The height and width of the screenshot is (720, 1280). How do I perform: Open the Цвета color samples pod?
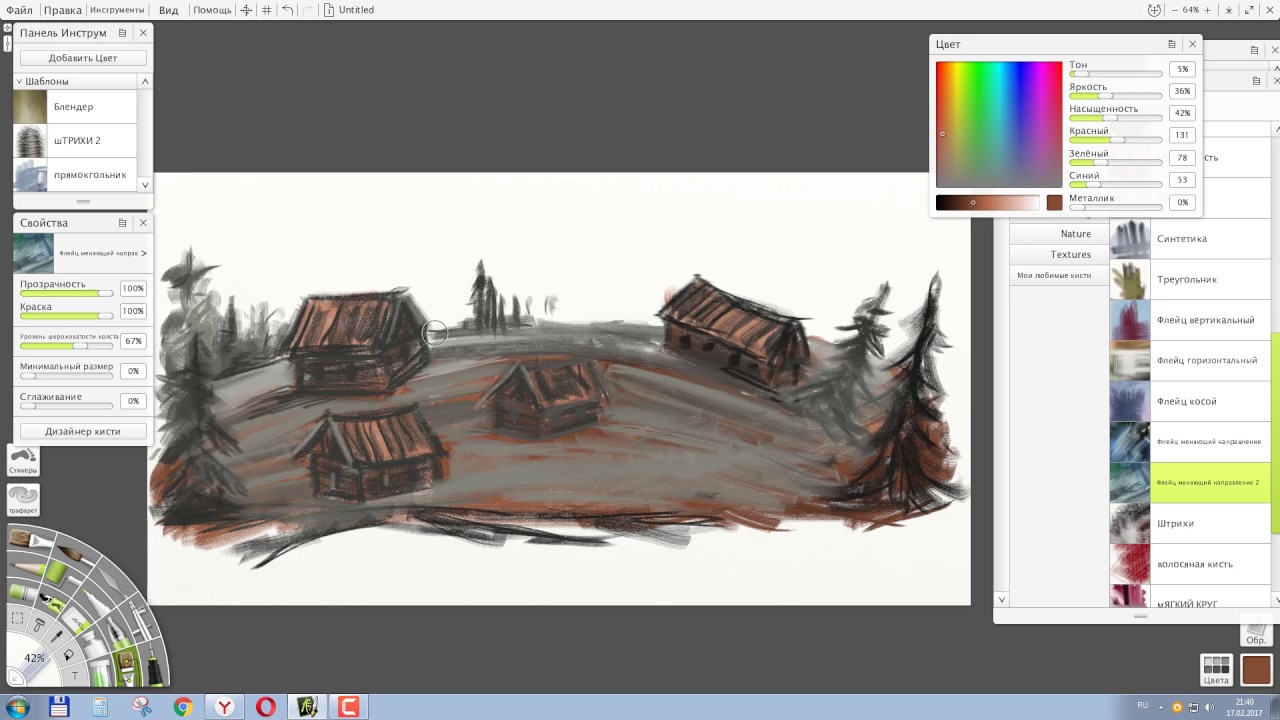tap(1216, 670)
